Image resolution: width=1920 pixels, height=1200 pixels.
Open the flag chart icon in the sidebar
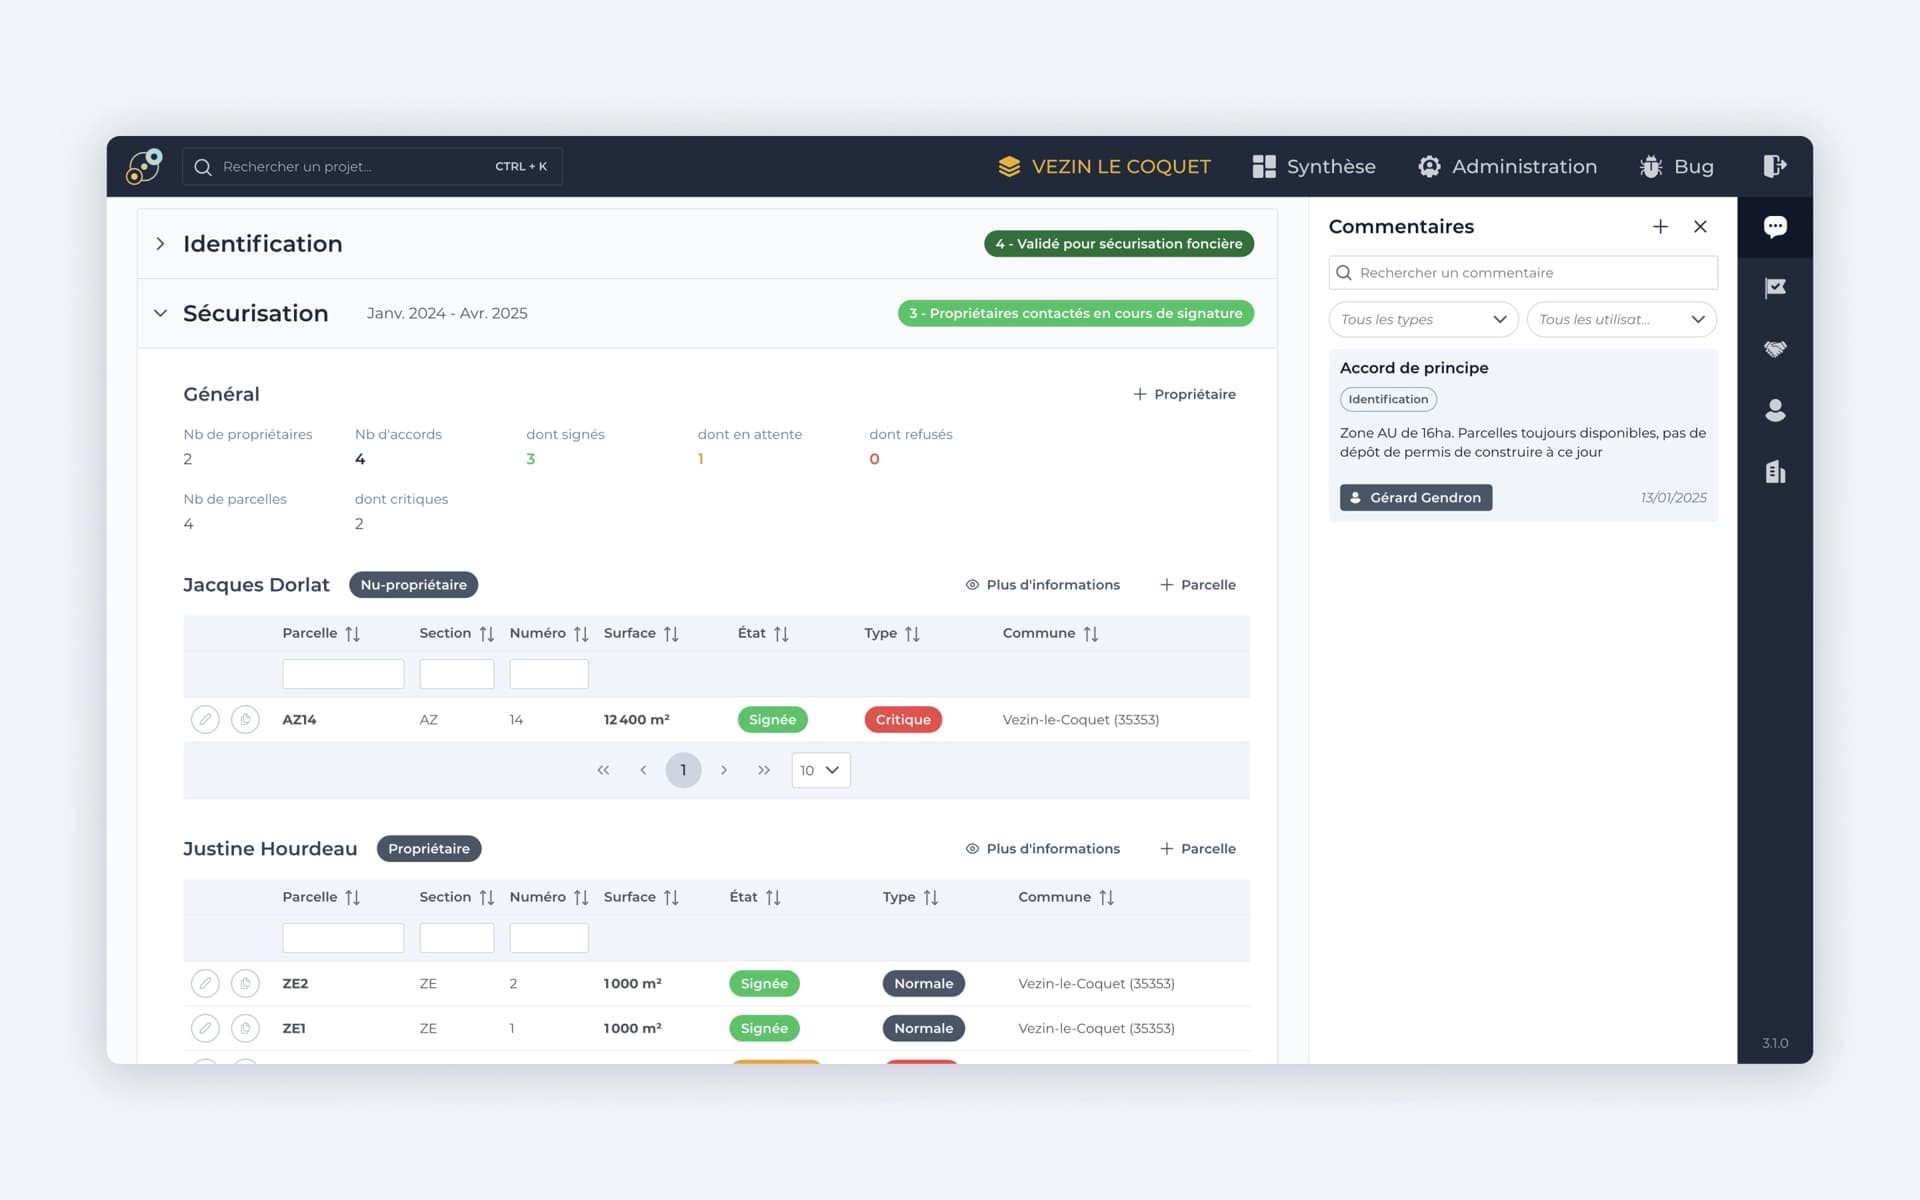pyautogui.click(x=1775, y=288)
